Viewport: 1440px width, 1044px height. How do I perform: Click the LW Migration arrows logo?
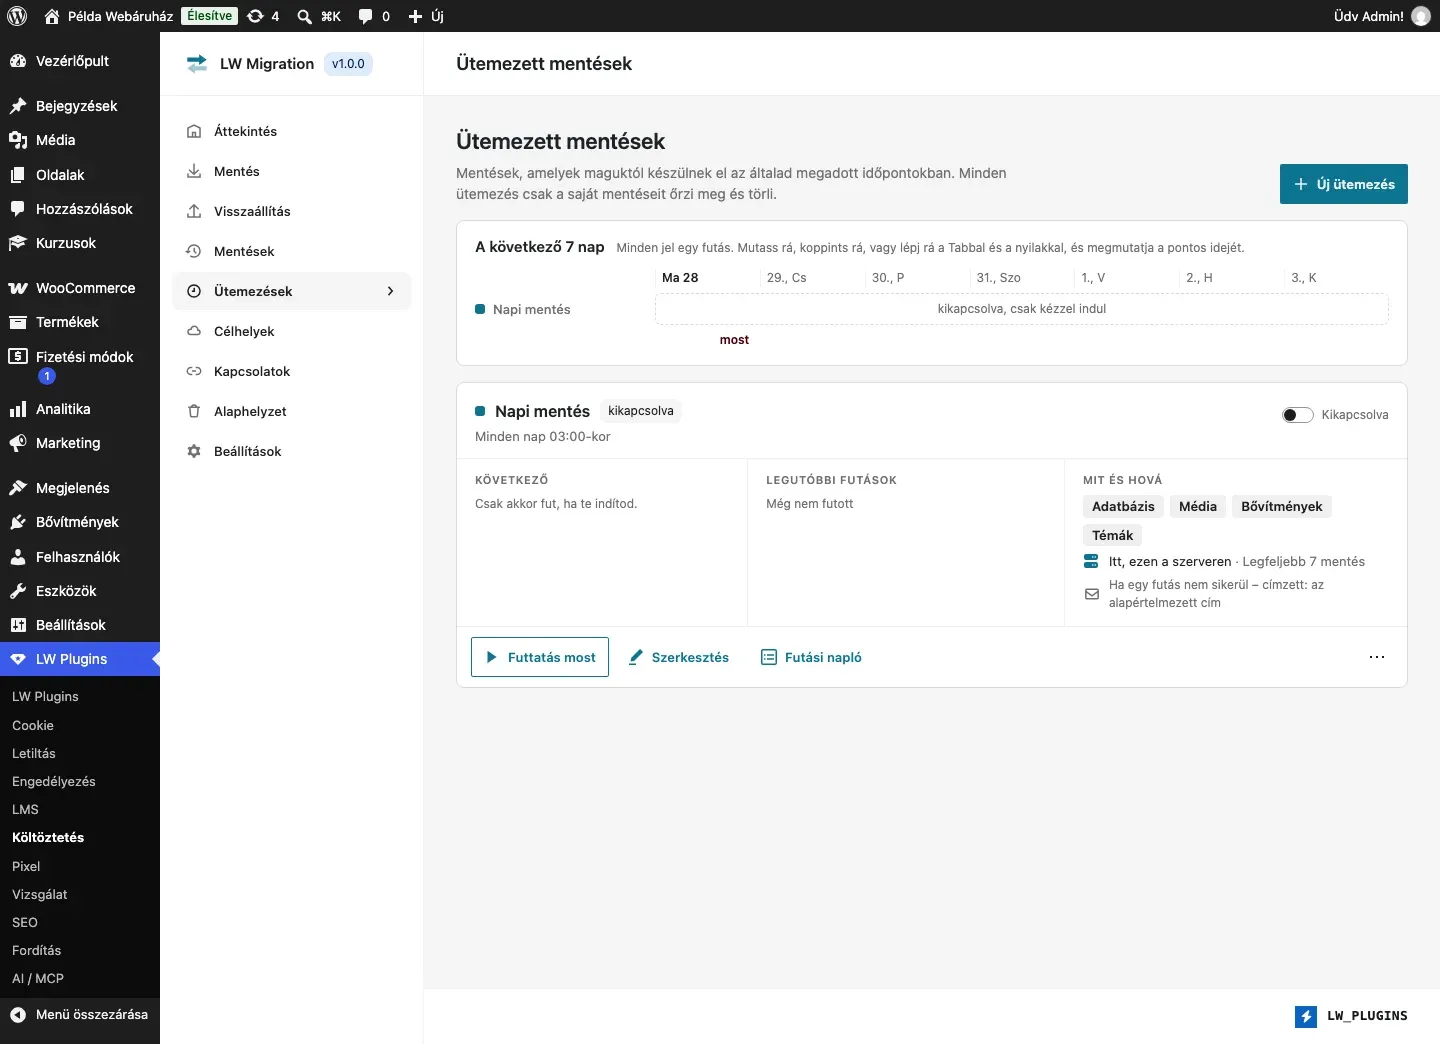[x=197, y=64]
